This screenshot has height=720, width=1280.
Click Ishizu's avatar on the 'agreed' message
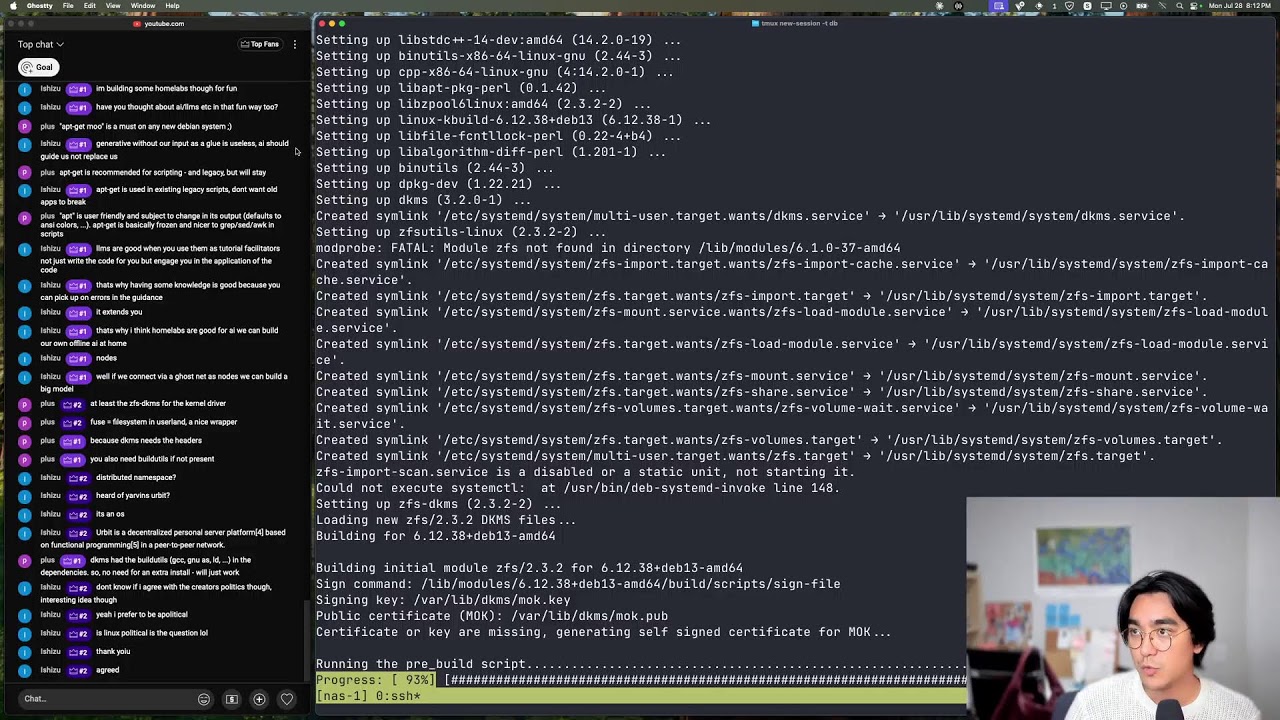tap(25, 670)
